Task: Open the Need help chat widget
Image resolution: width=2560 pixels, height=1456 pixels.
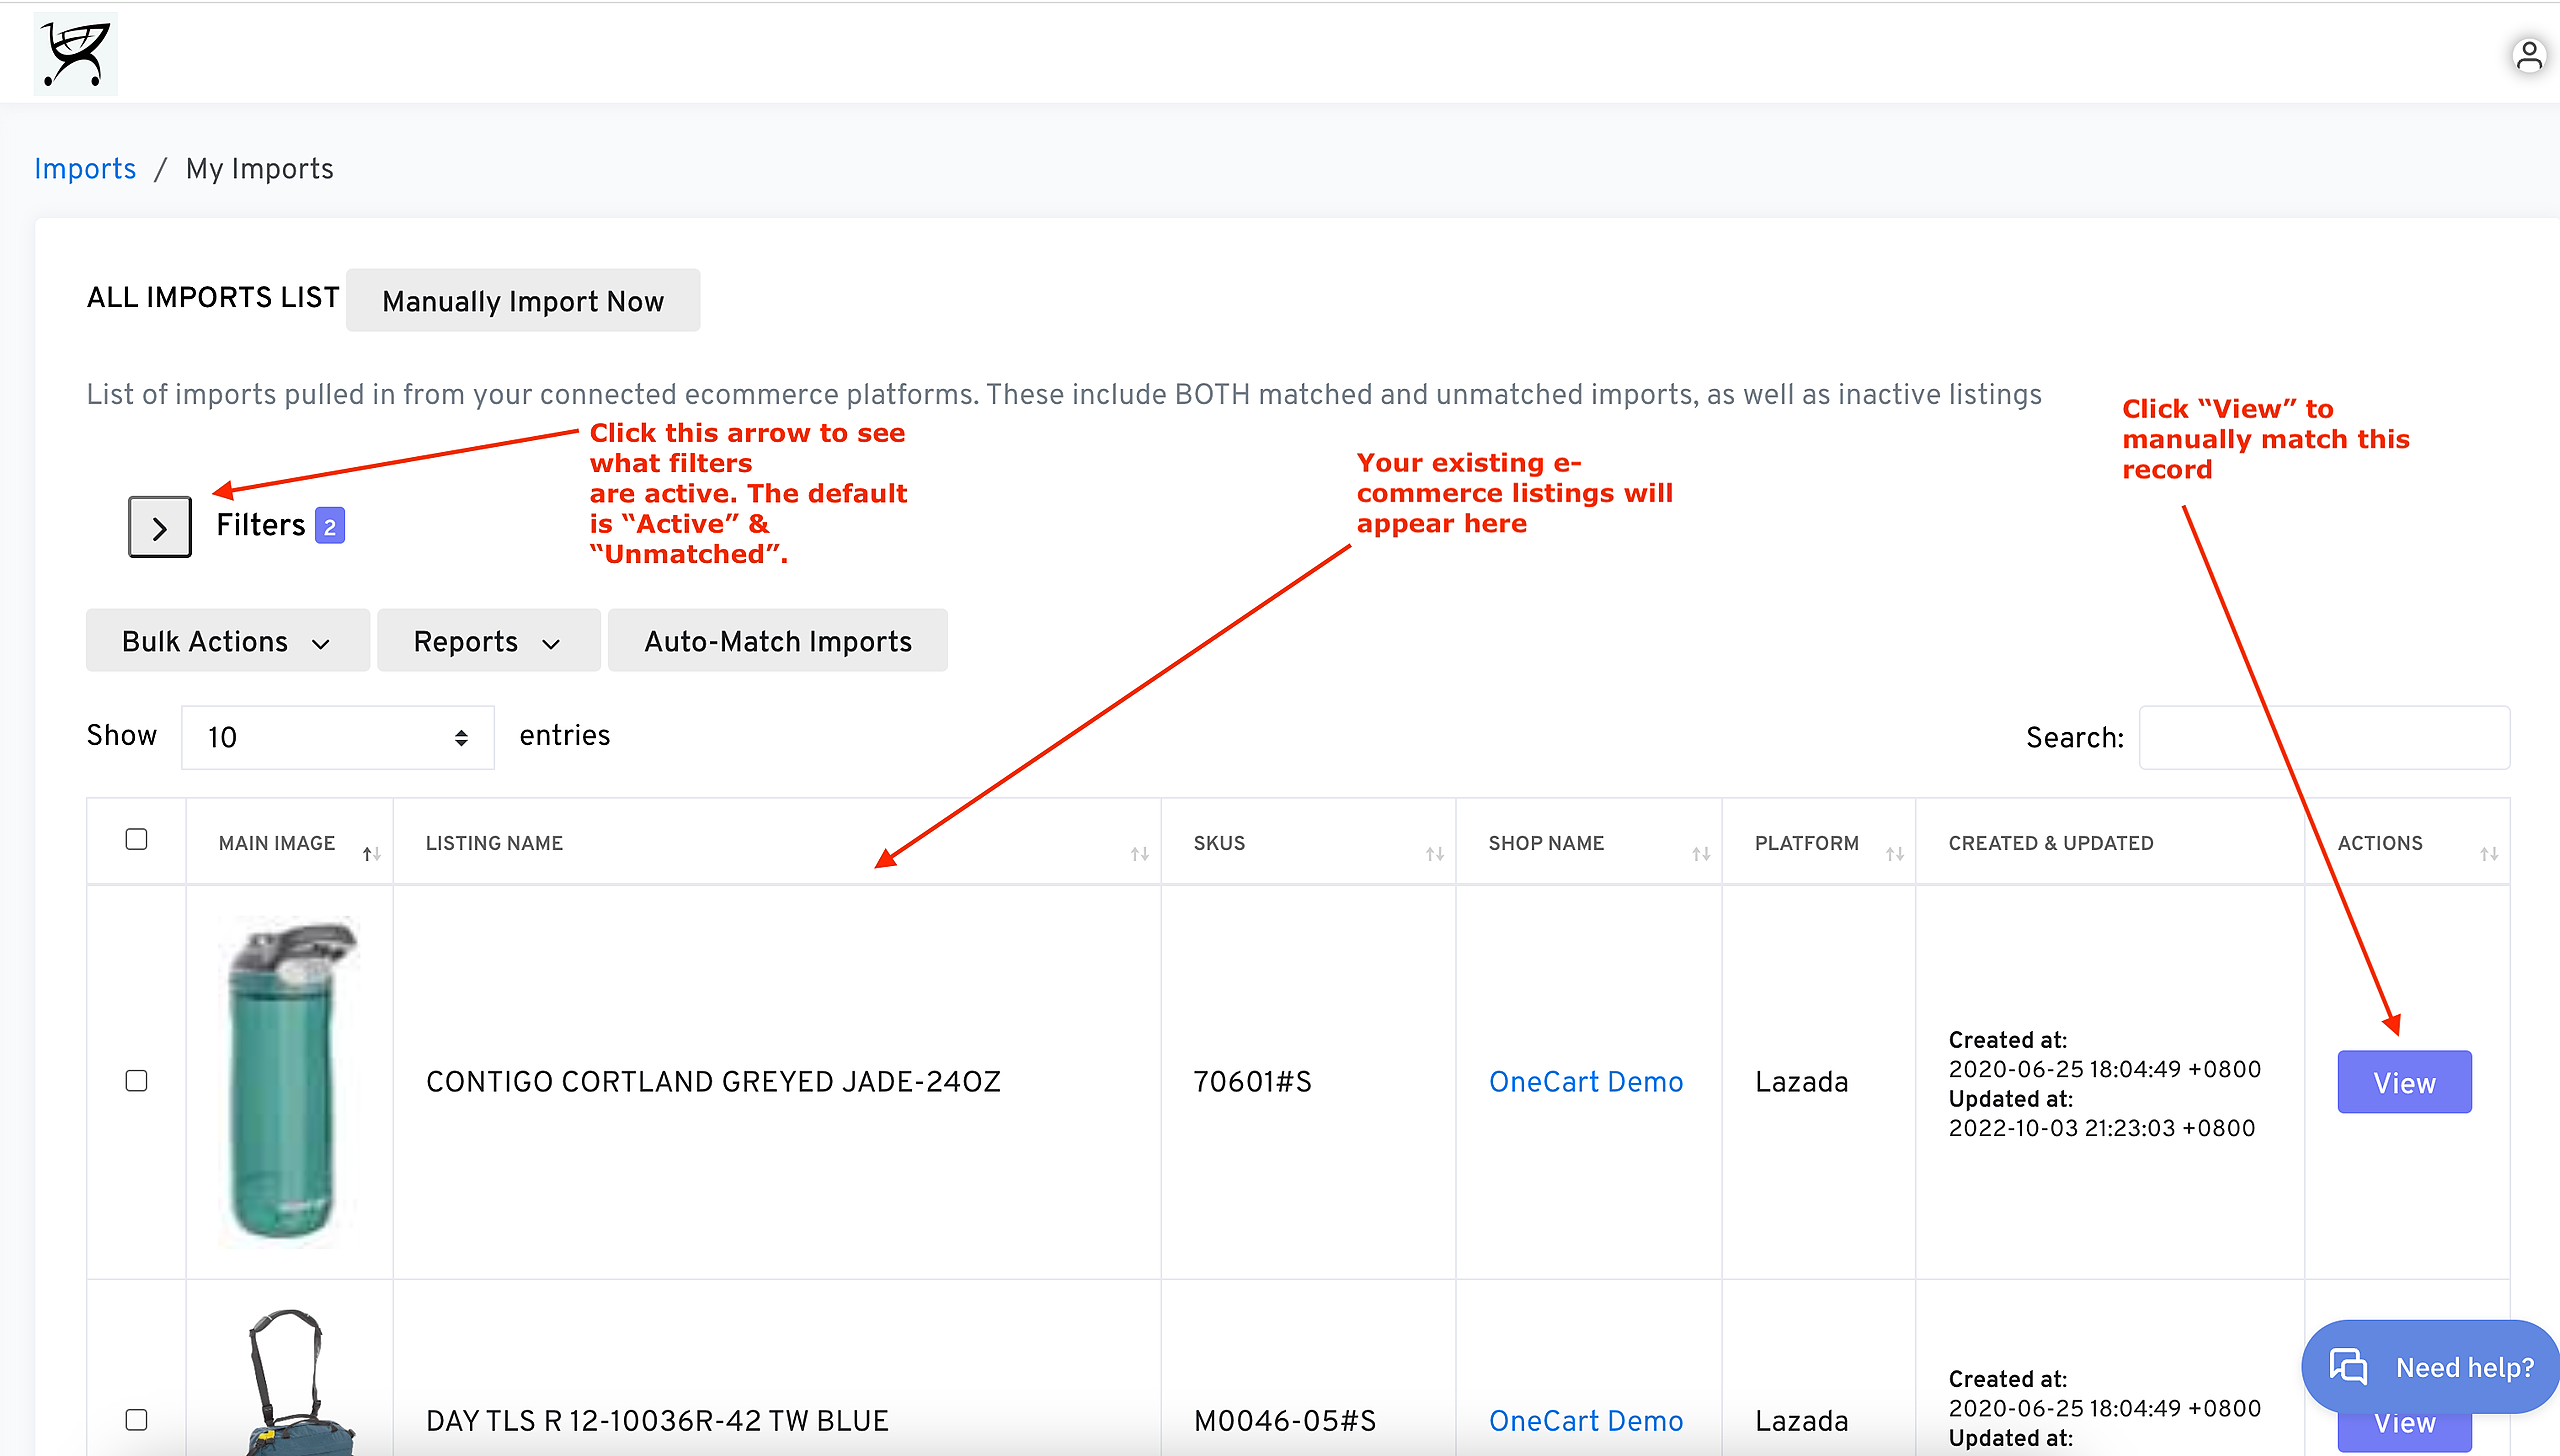Action: (2432, 1366)
